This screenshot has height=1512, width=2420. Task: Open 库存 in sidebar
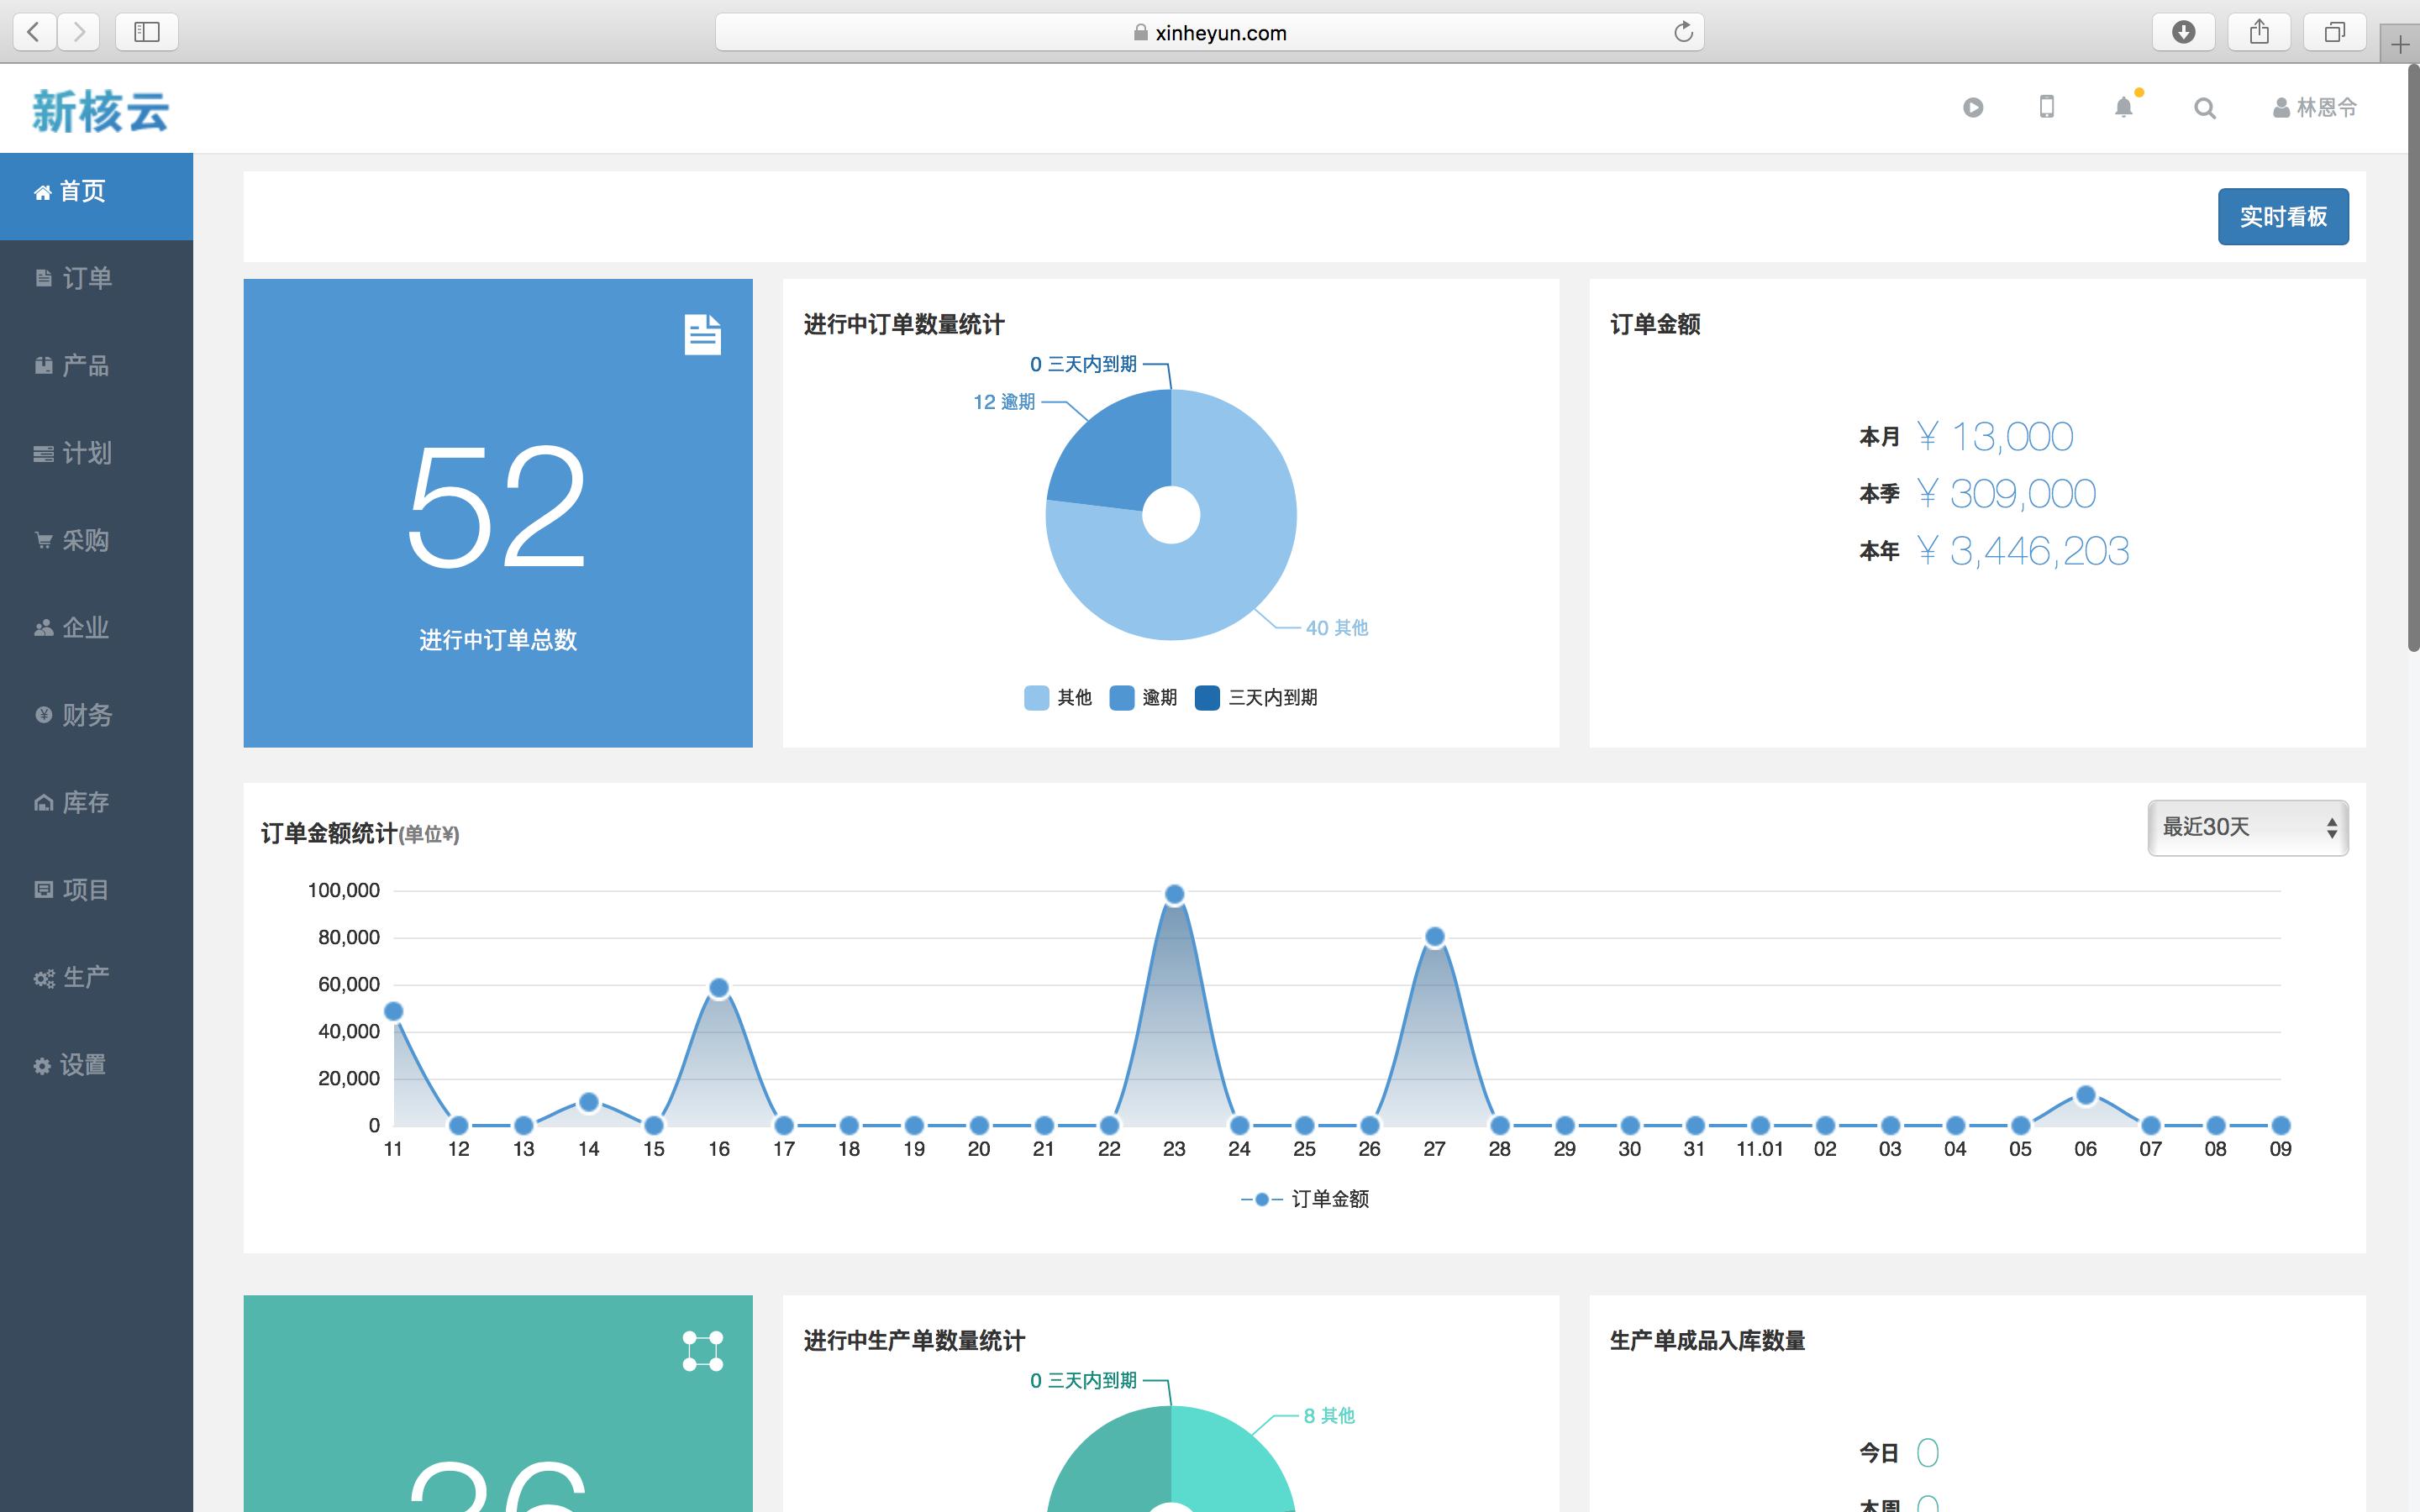coord(96,802)
